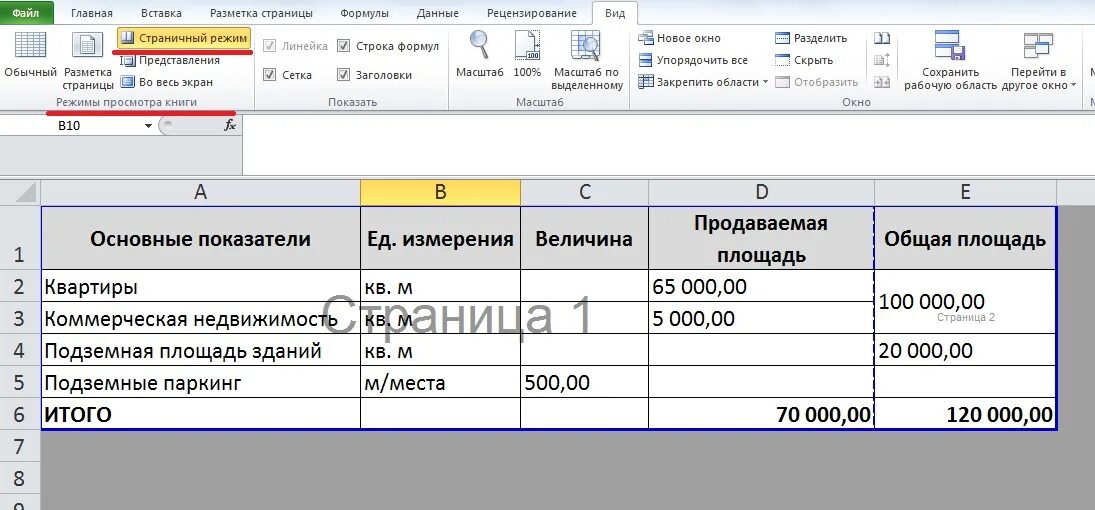Click cell Коммерческая недвижимость

[x=201, y=319]
